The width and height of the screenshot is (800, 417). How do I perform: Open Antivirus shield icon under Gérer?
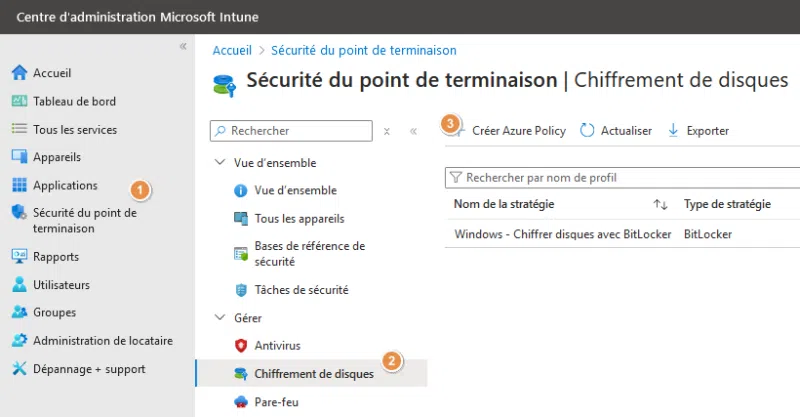point(240,345)
